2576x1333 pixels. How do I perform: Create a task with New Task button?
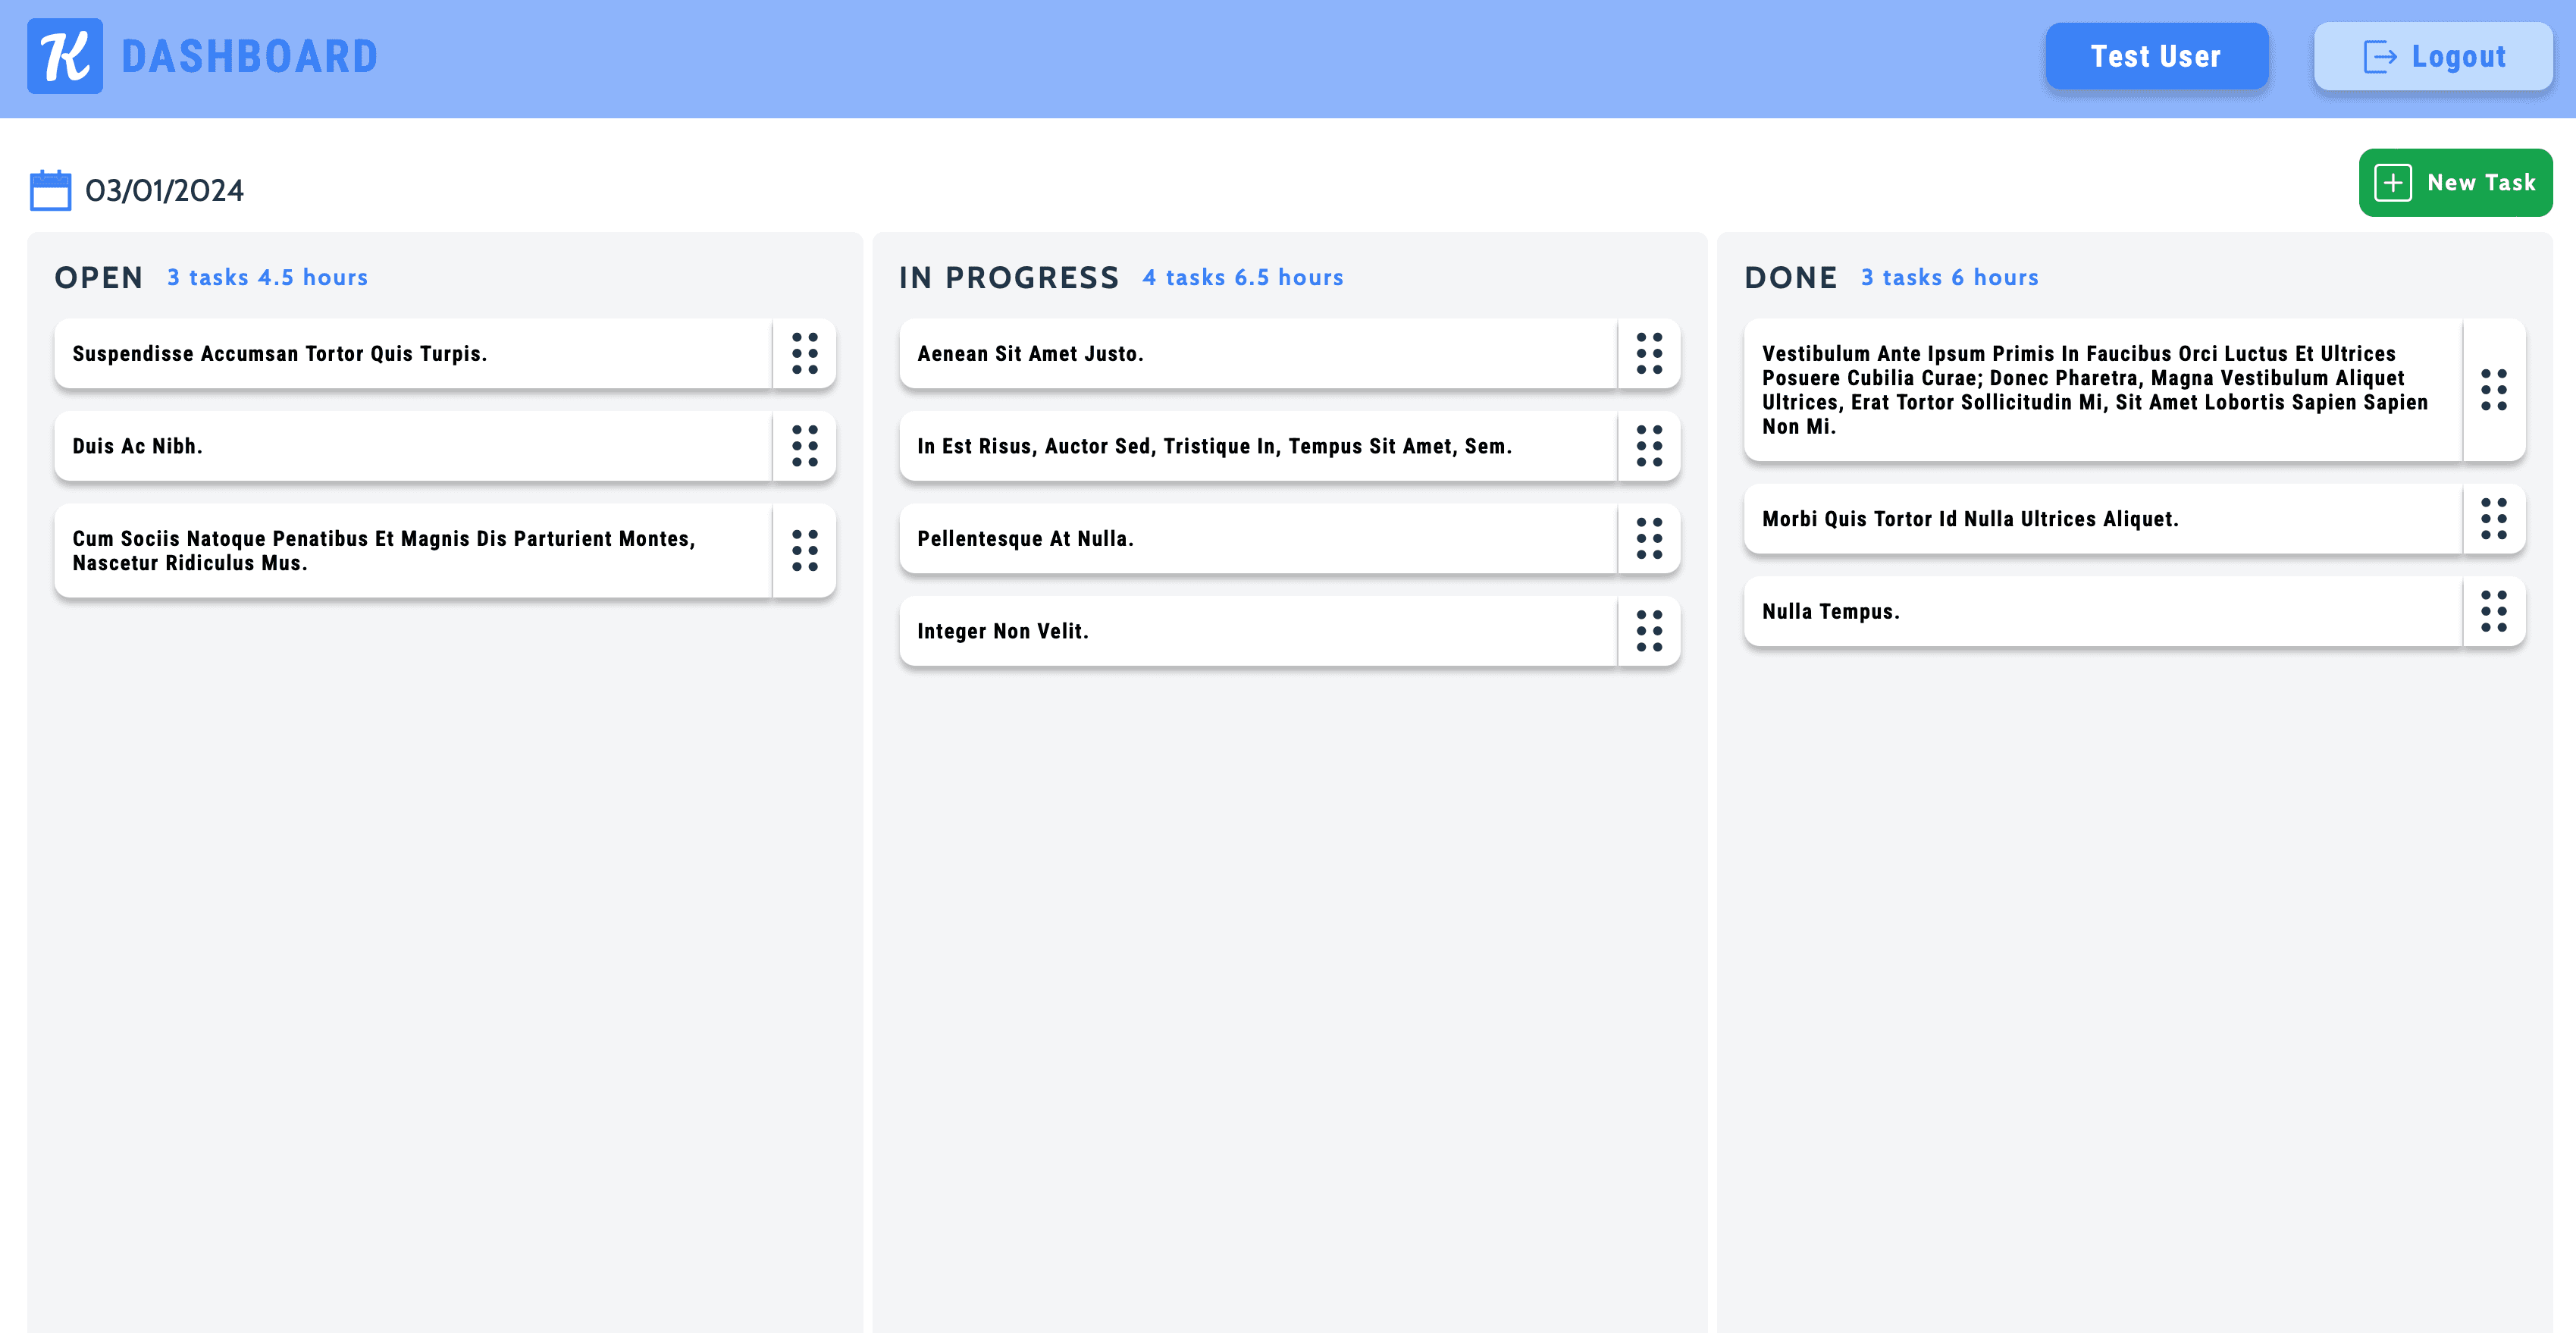[x=2455, y=183]
